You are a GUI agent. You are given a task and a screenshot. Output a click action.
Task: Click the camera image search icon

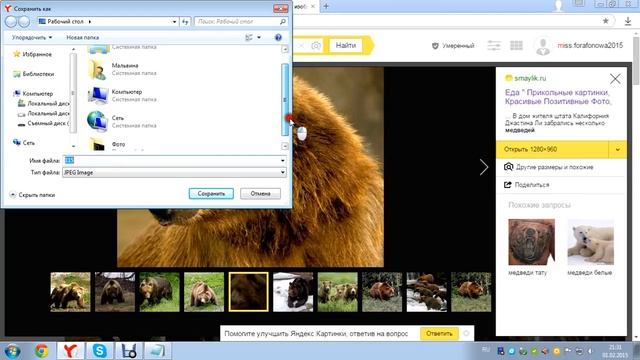[316, 46]
